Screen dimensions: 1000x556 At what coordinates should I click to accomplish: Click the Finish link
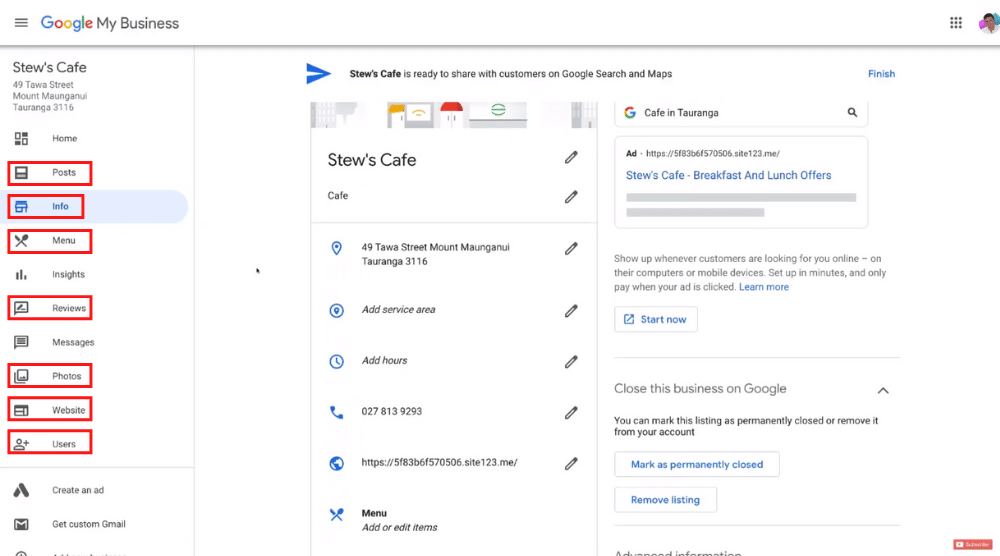coord(881,74)
